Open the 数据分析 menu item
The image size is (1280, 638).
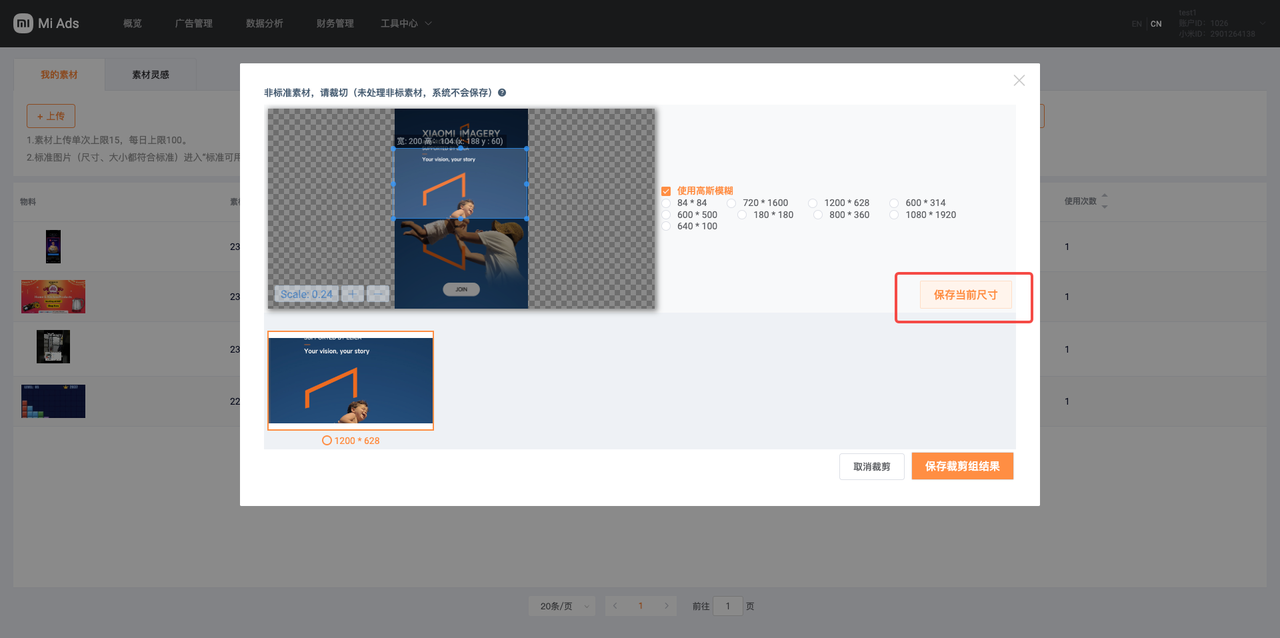click(264, 23)
